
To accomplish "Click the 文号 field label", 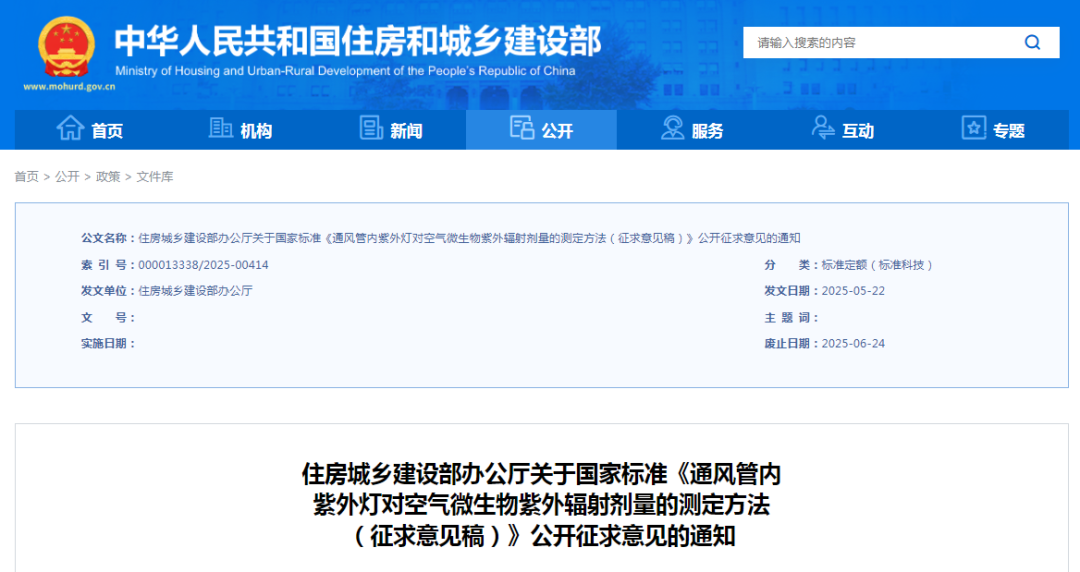I will point(107,318).
